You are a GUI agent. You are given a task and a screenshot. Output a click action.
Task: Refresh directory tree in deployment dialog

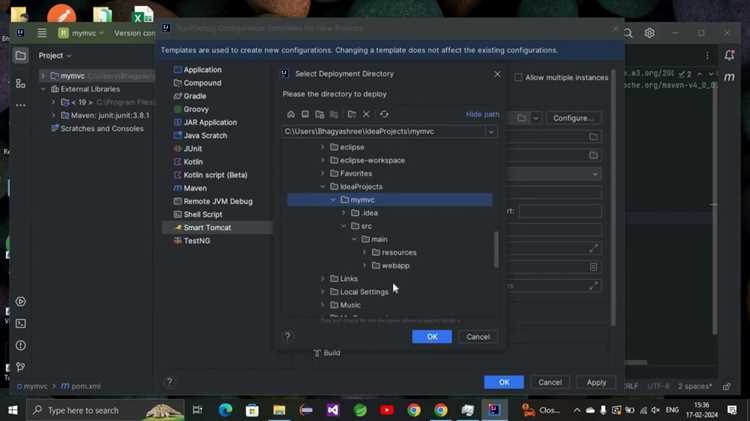point(384,114)
